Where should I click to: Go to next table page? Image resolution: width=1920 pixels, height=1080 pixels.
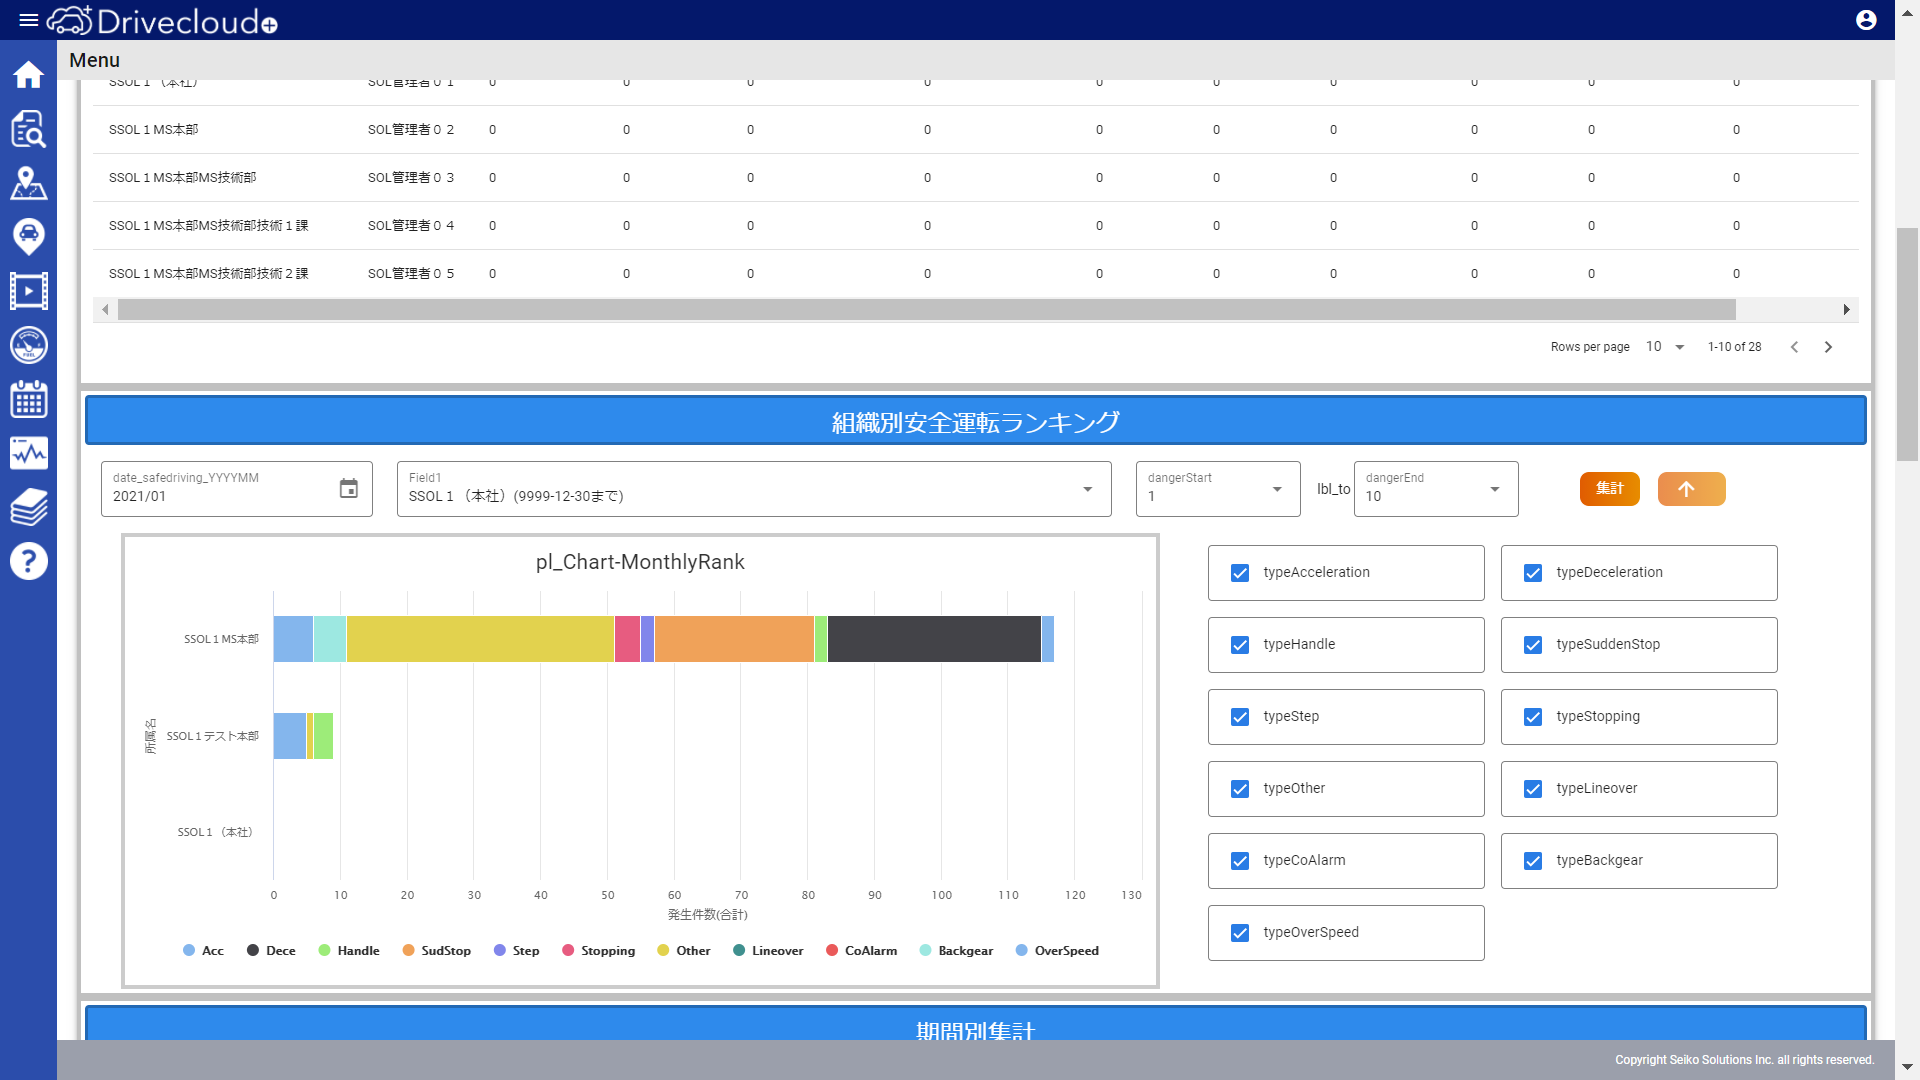tap(1828, 347)
